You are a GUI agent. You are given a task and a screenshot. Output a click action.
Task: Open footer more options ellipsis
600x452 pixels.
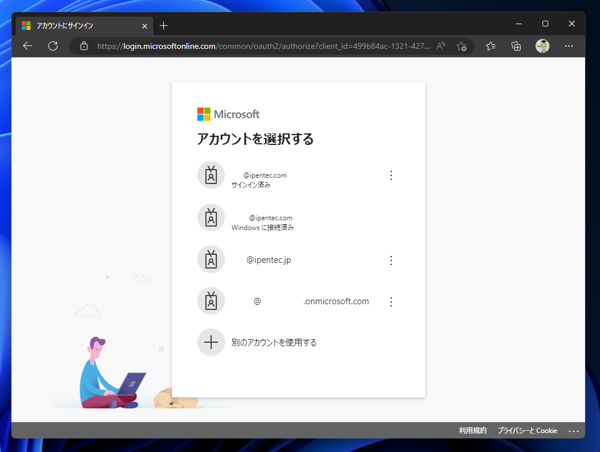pyautogui.click(x=574, y=431)
